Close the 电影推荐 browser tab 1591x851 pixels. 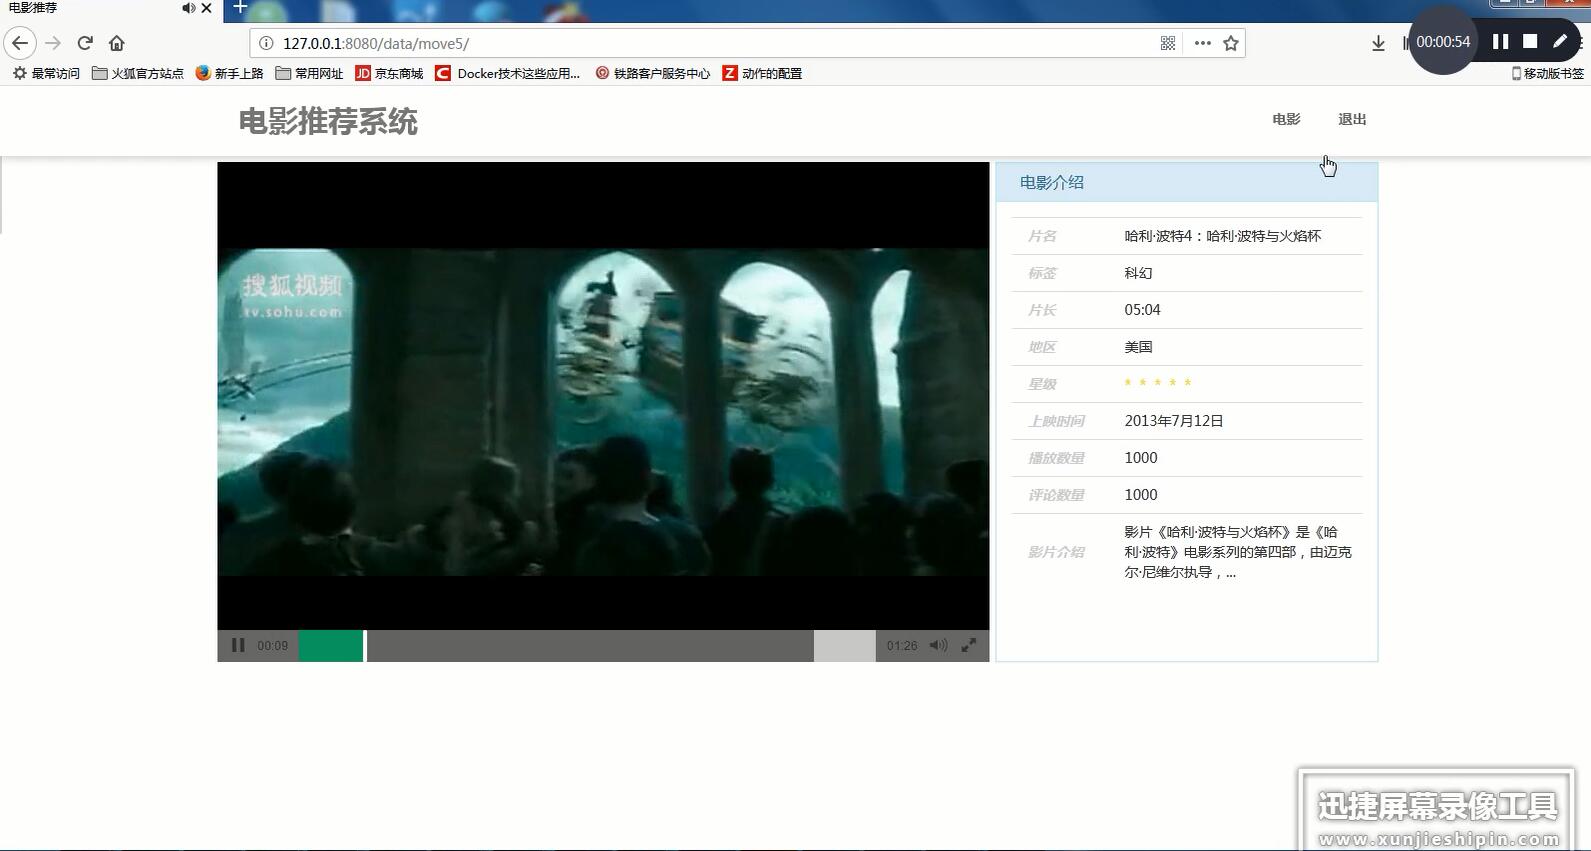pos(206,8)
